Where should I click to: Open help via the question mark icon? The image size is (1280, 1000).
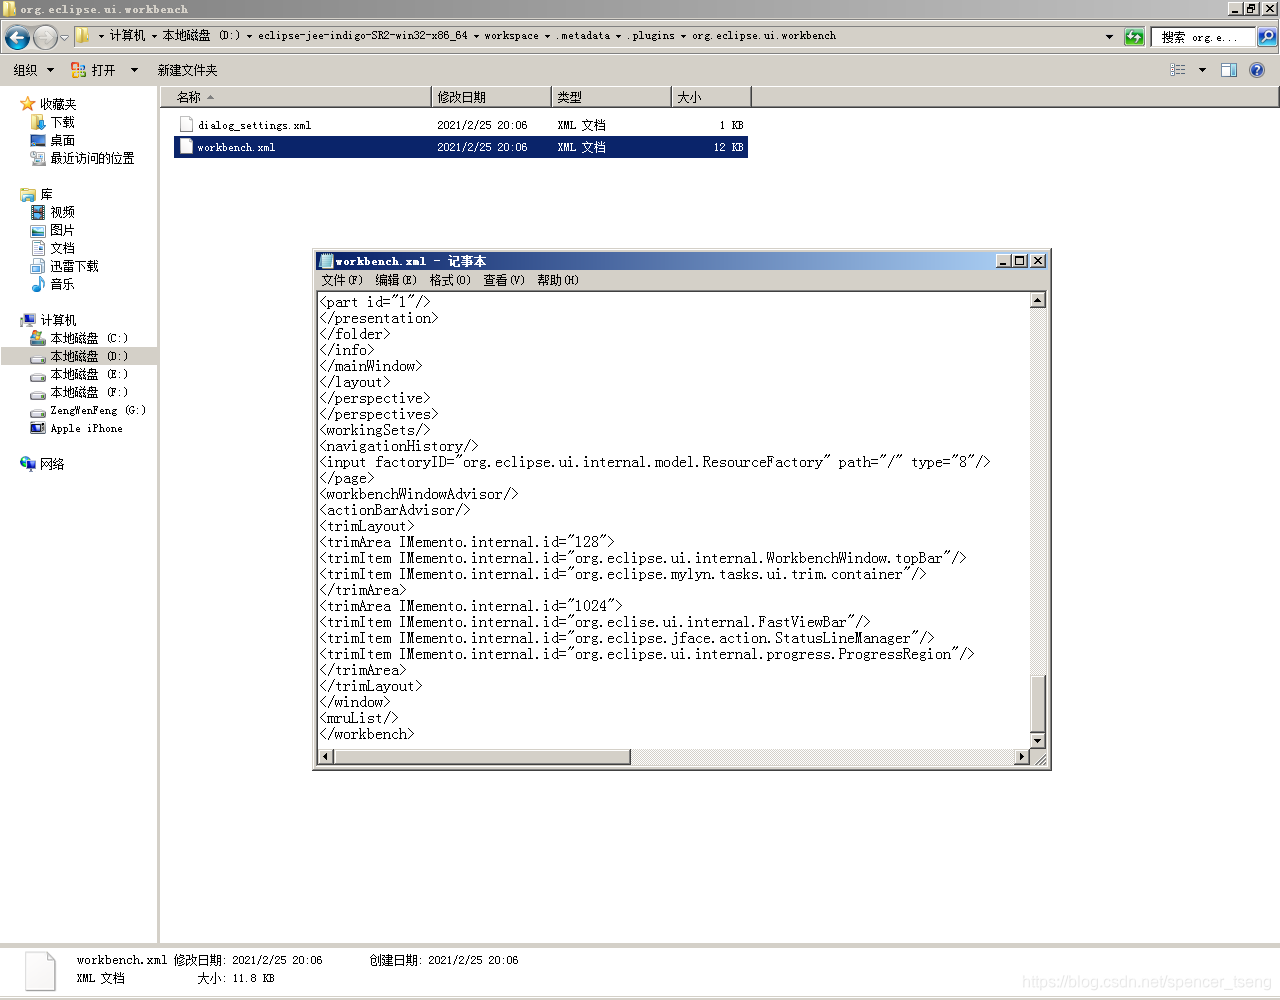pyautogui.click(x=1257, y=70)
